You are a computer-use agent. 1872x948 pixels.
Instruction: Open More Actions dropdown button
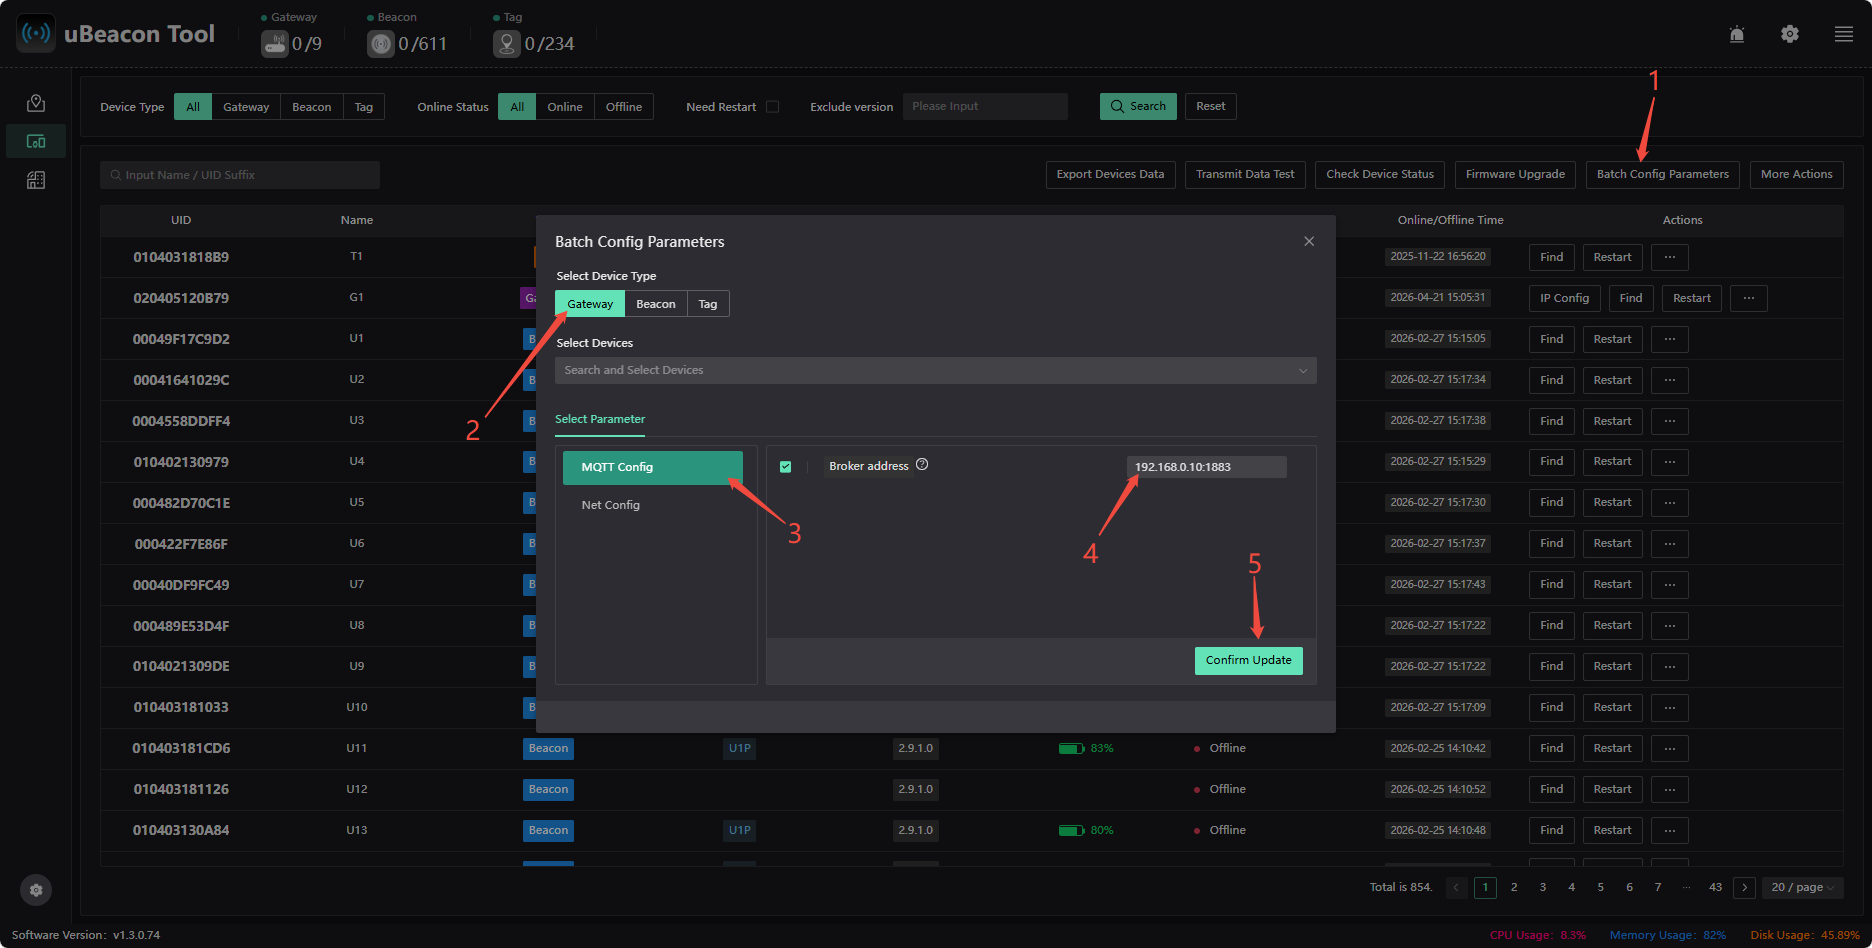[x=1796, y=174]
